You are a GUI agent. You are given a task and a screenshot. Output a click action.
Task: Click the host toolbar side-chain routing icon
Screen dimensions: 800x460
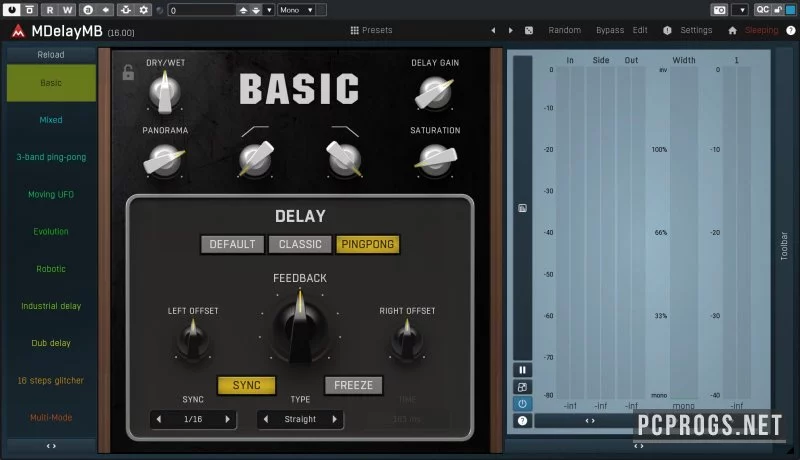click(126, 10)
